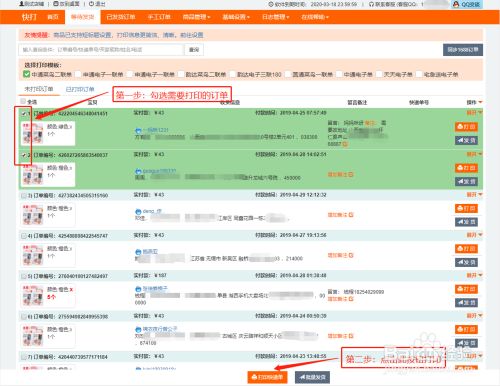The image size is (500, 386).
Task: Click the 快打 logo in the nav bar
Action: coord(29,17)
